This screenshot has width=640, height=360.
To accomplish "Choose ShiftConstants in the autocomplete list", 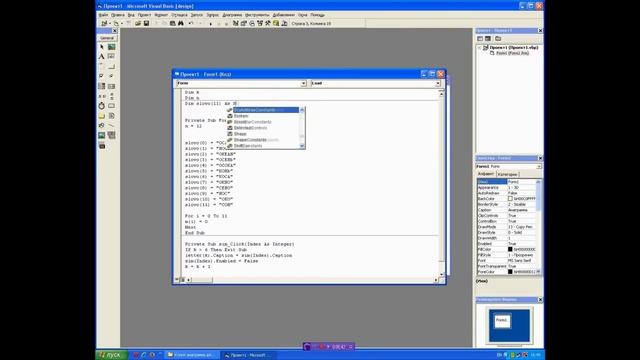I will tap(248, 146).
